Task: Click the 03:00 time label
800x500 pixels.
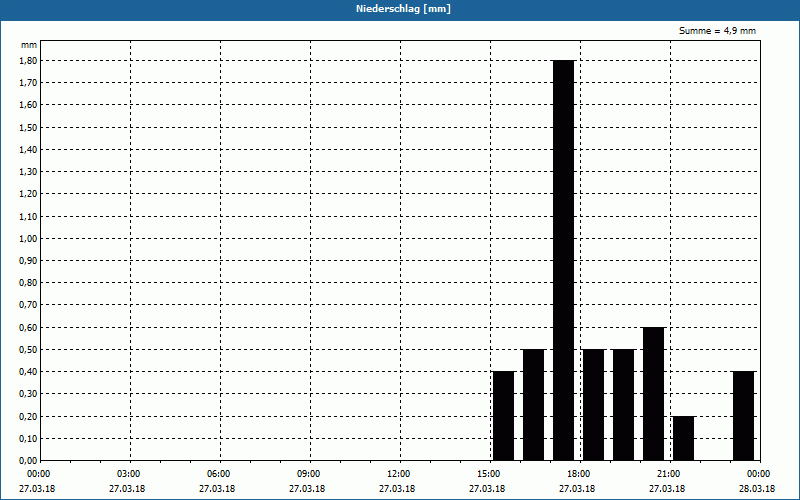Action: pos(130,474)
